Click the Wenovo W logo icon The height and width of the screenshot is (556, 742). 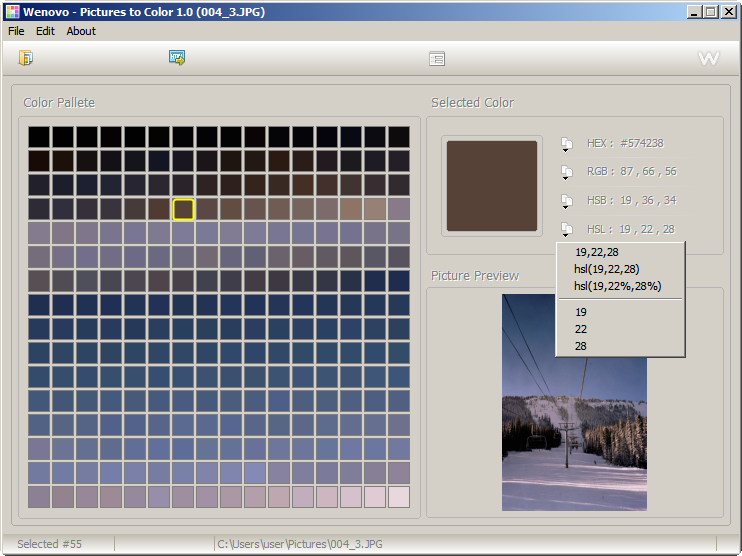click(708, 58)
